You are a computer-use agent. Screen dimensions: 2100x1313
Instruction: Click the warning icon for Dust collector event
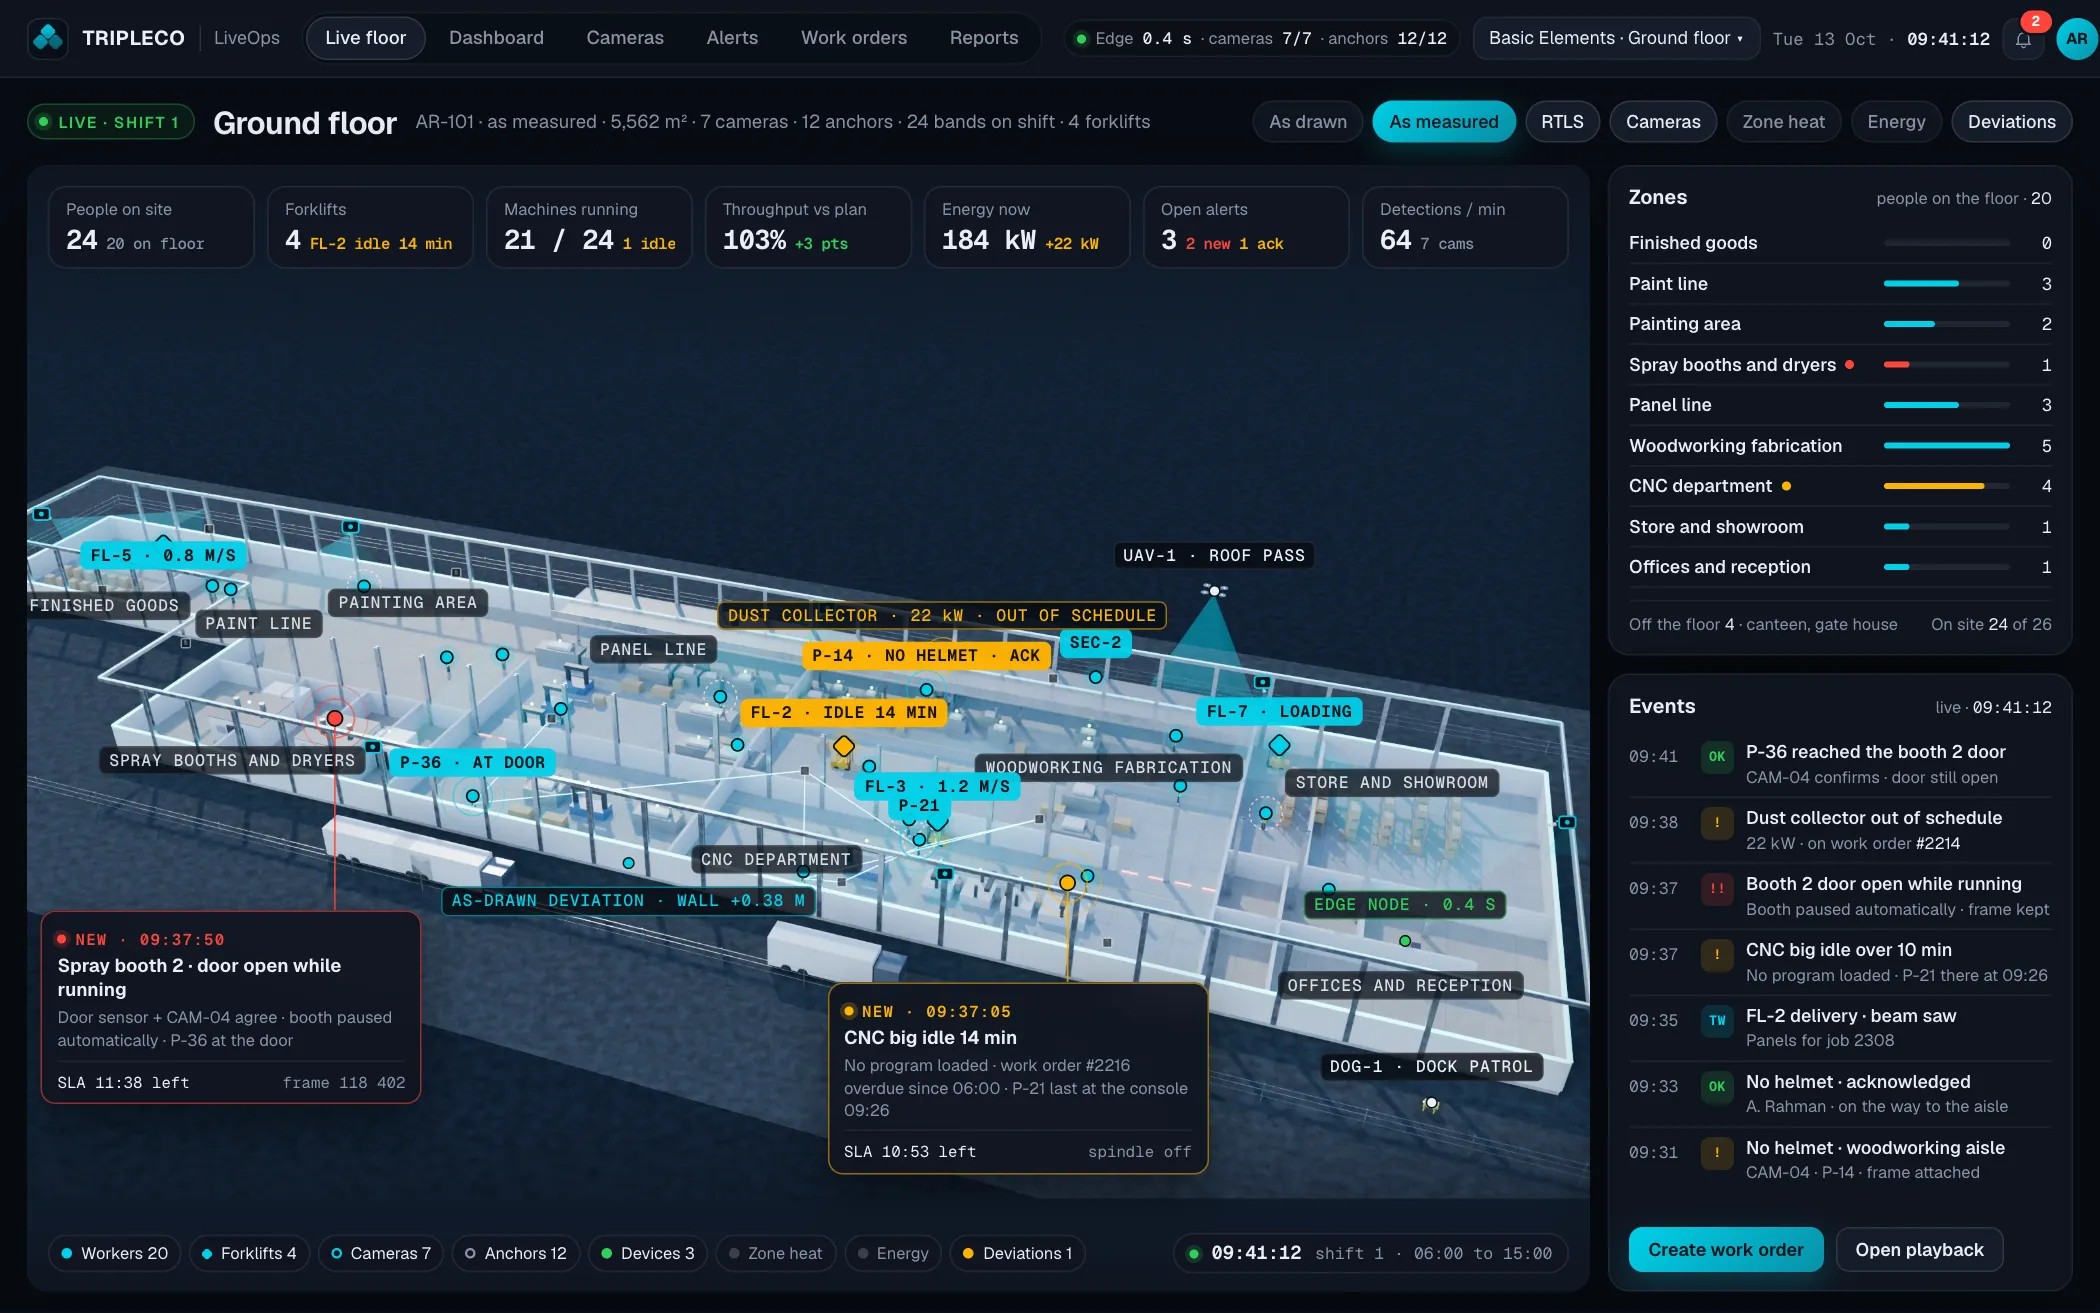(1716, 823)
